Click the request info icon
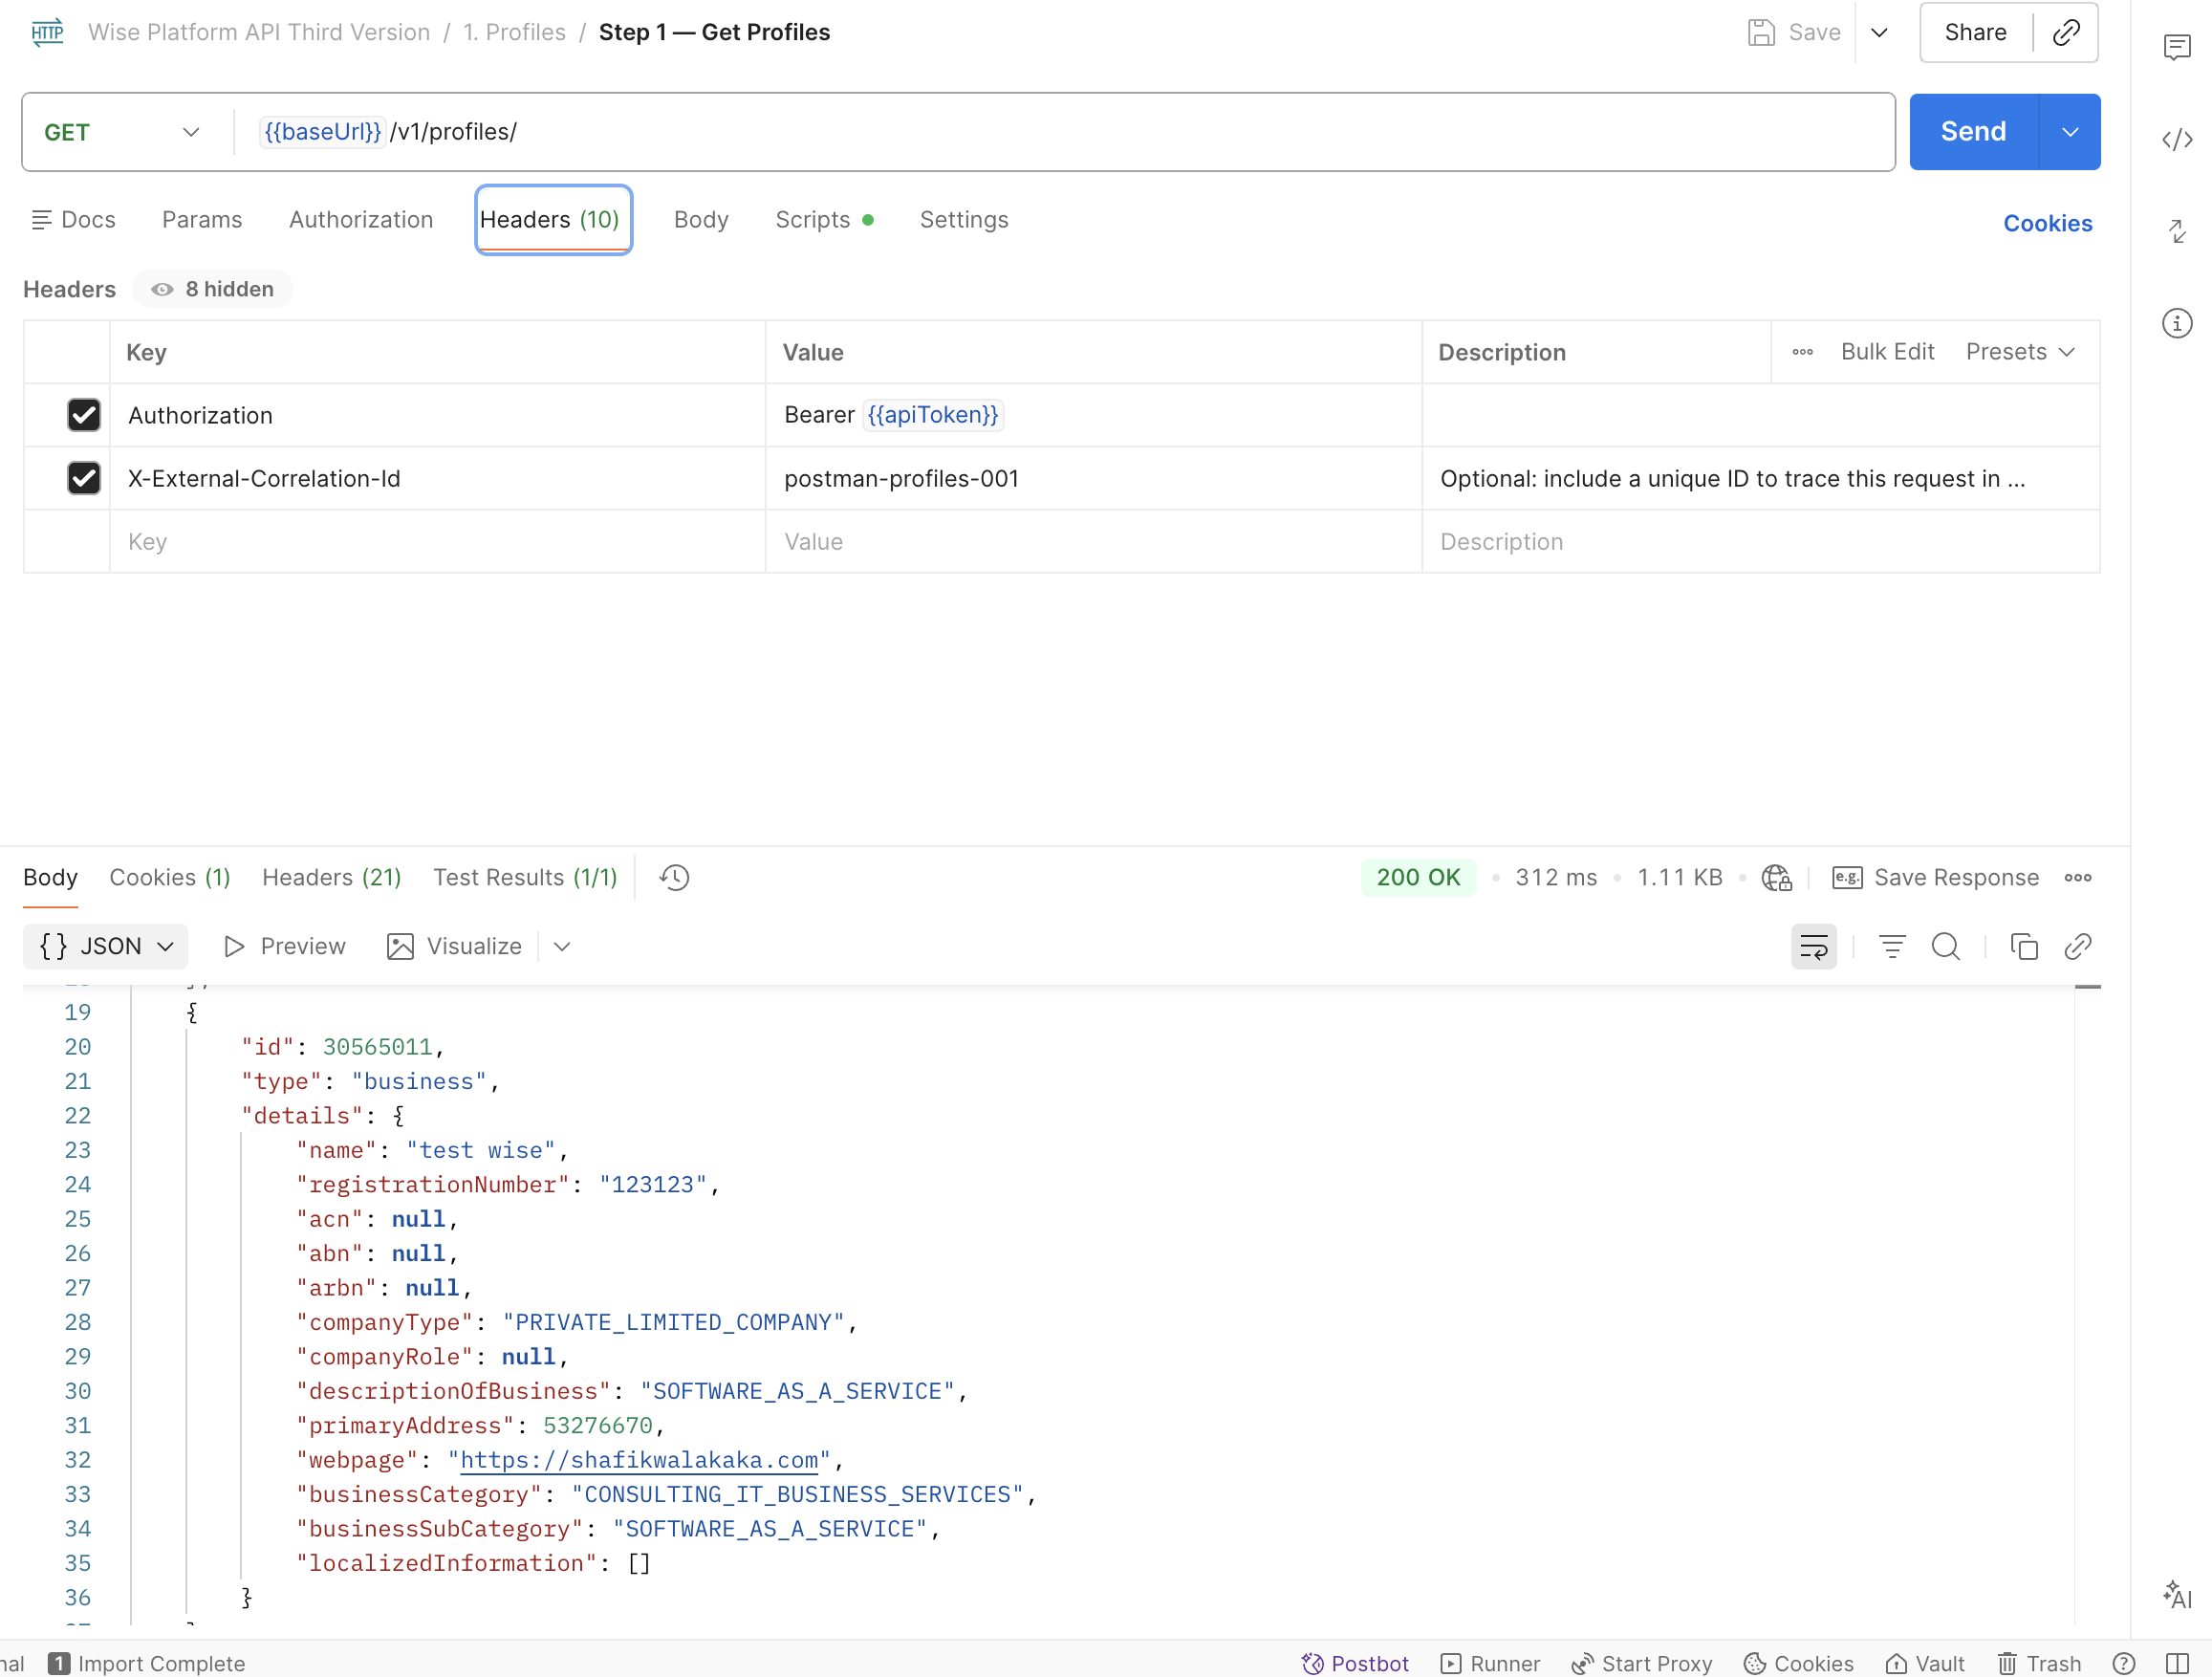 tap(2176, 323)
